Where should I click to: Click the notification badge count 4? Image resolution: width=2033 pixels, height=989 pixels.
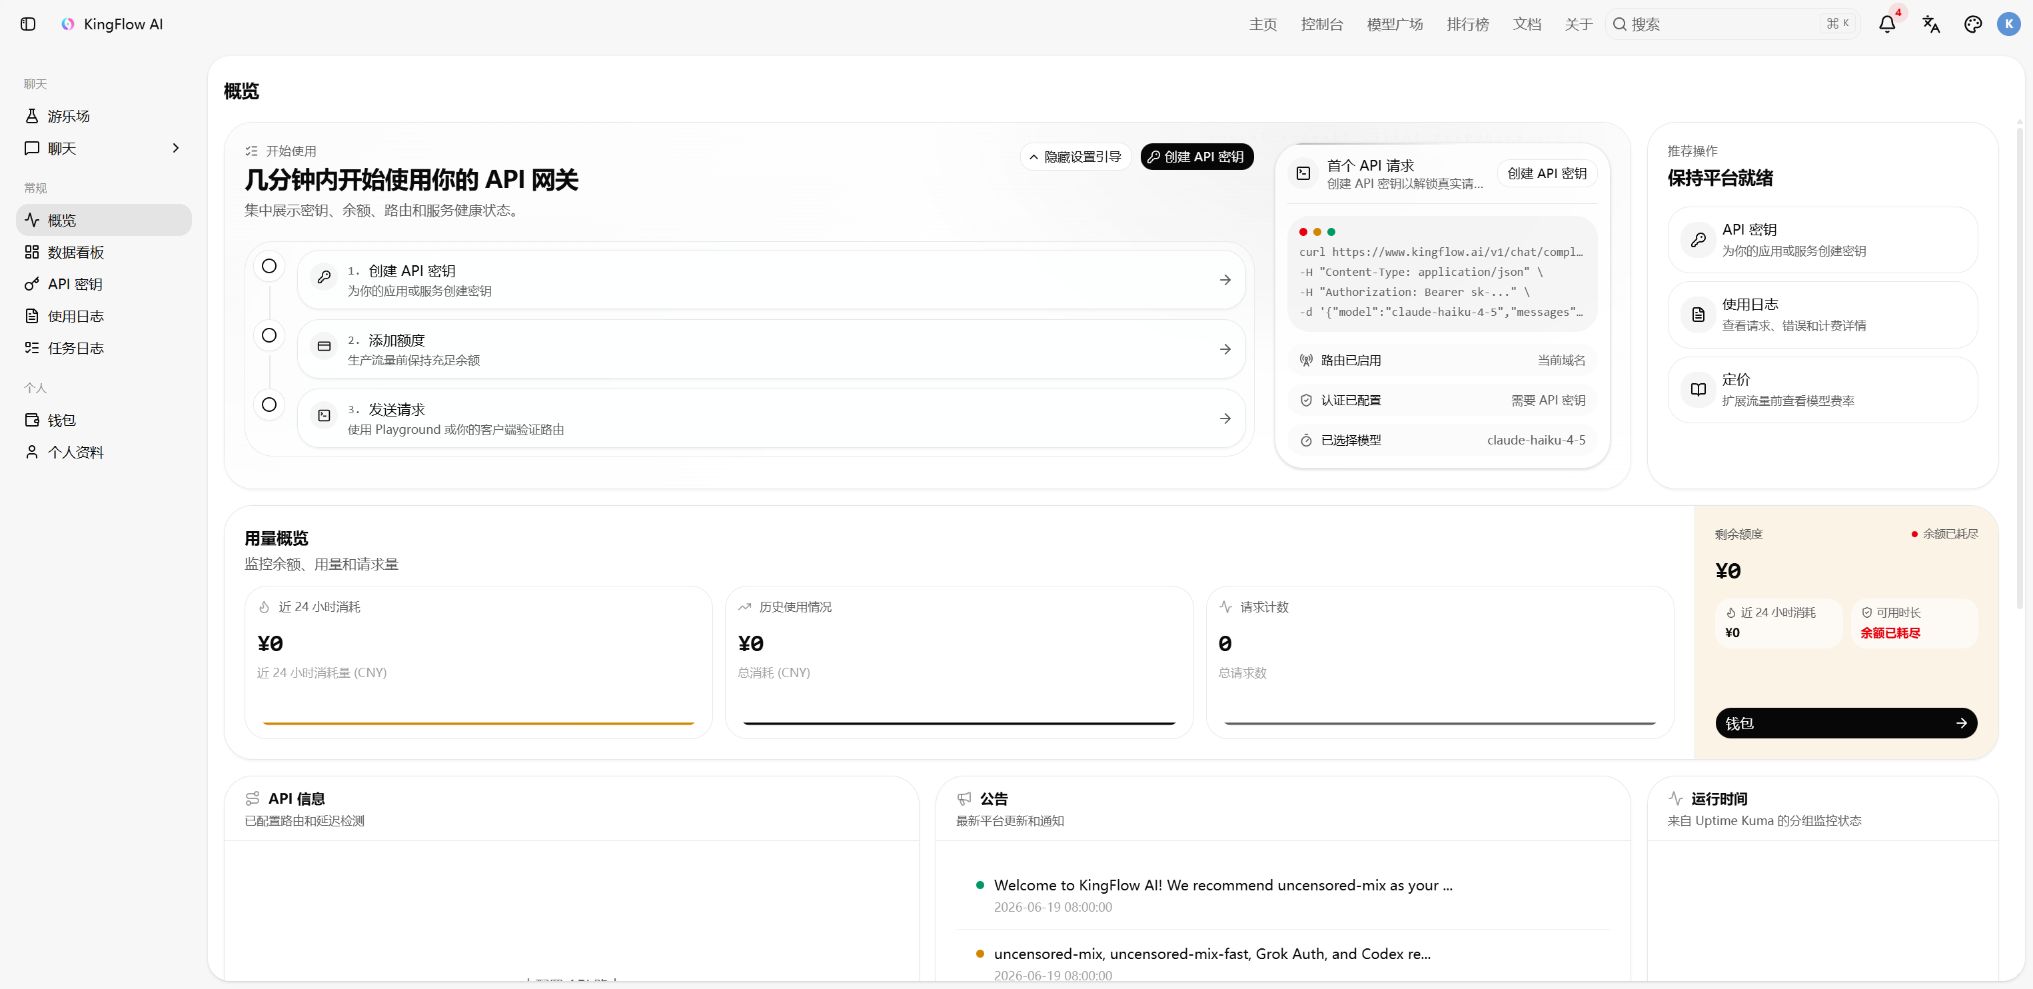[1898, 13]
